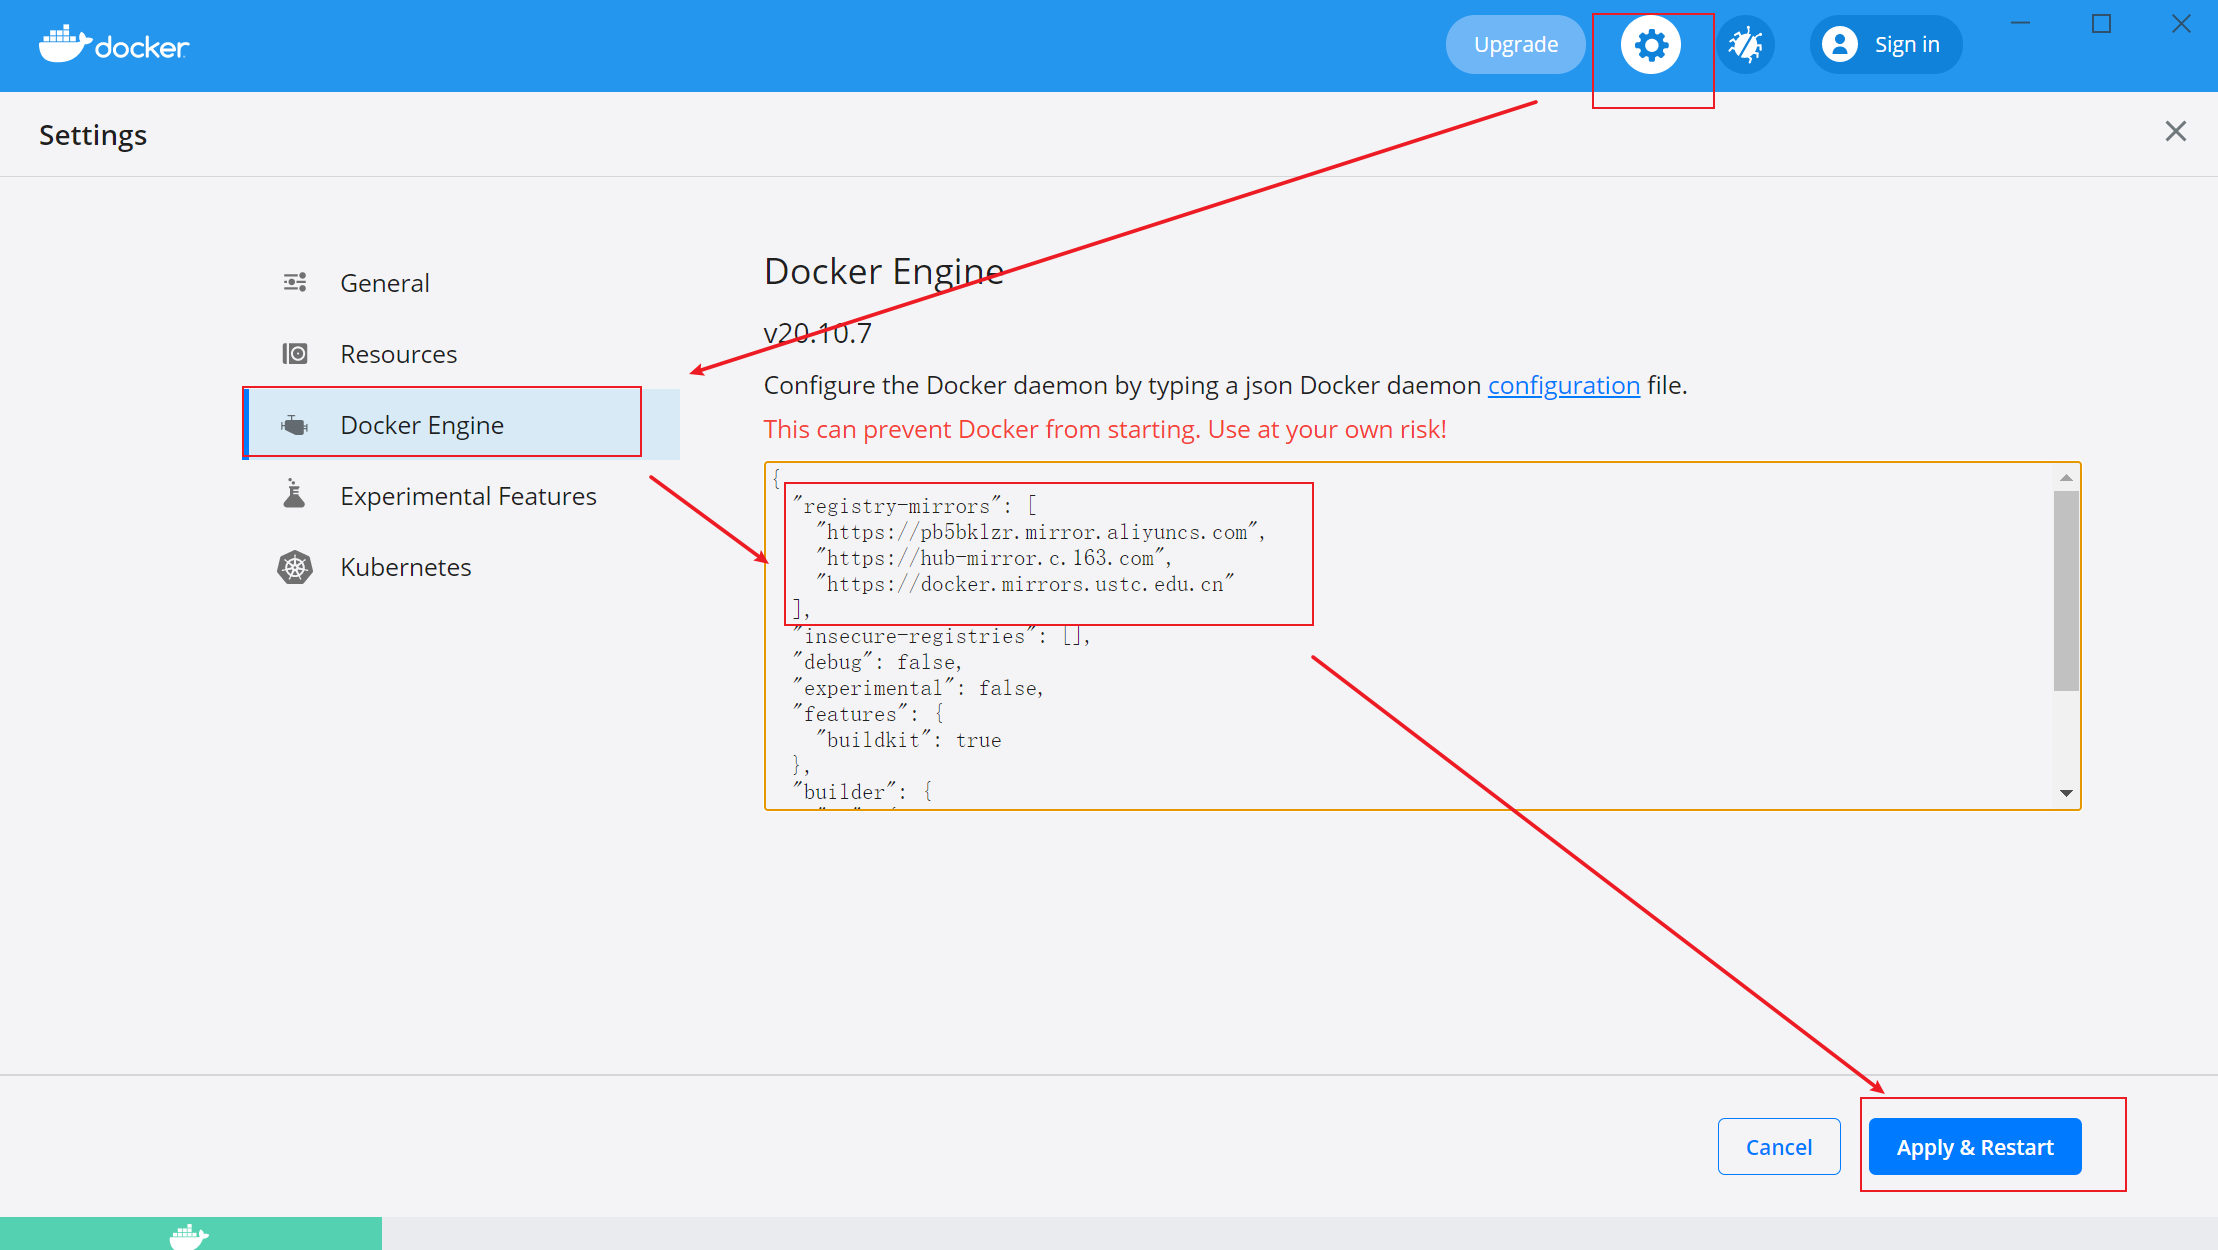Switch to the Resources section

398,354
